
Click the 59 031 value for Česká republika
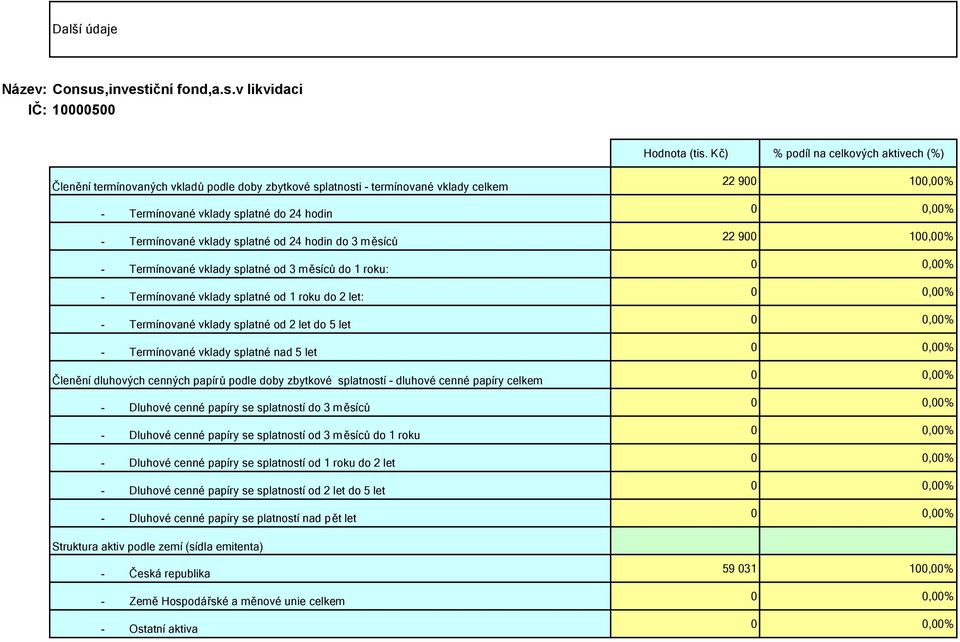point(685,569)
